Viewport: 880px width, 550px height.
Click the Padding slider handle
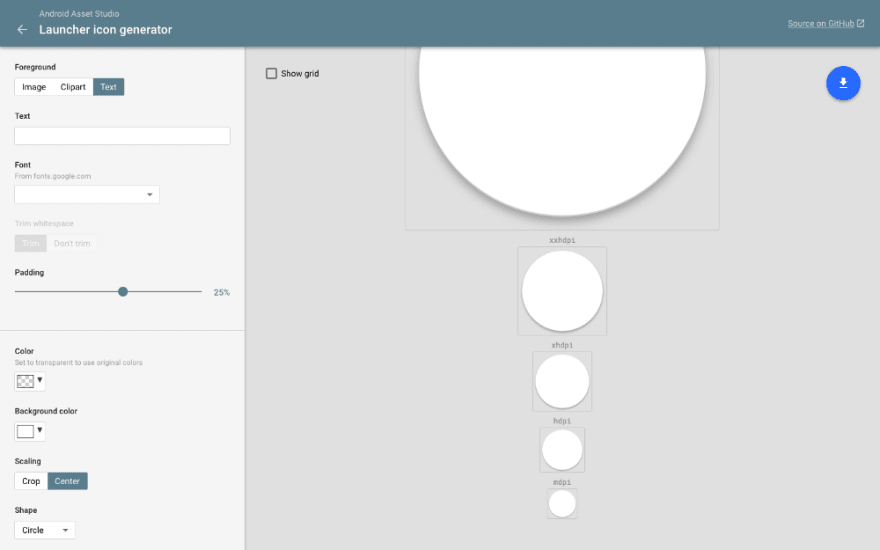pyautogui.click(x=123, y=292)
